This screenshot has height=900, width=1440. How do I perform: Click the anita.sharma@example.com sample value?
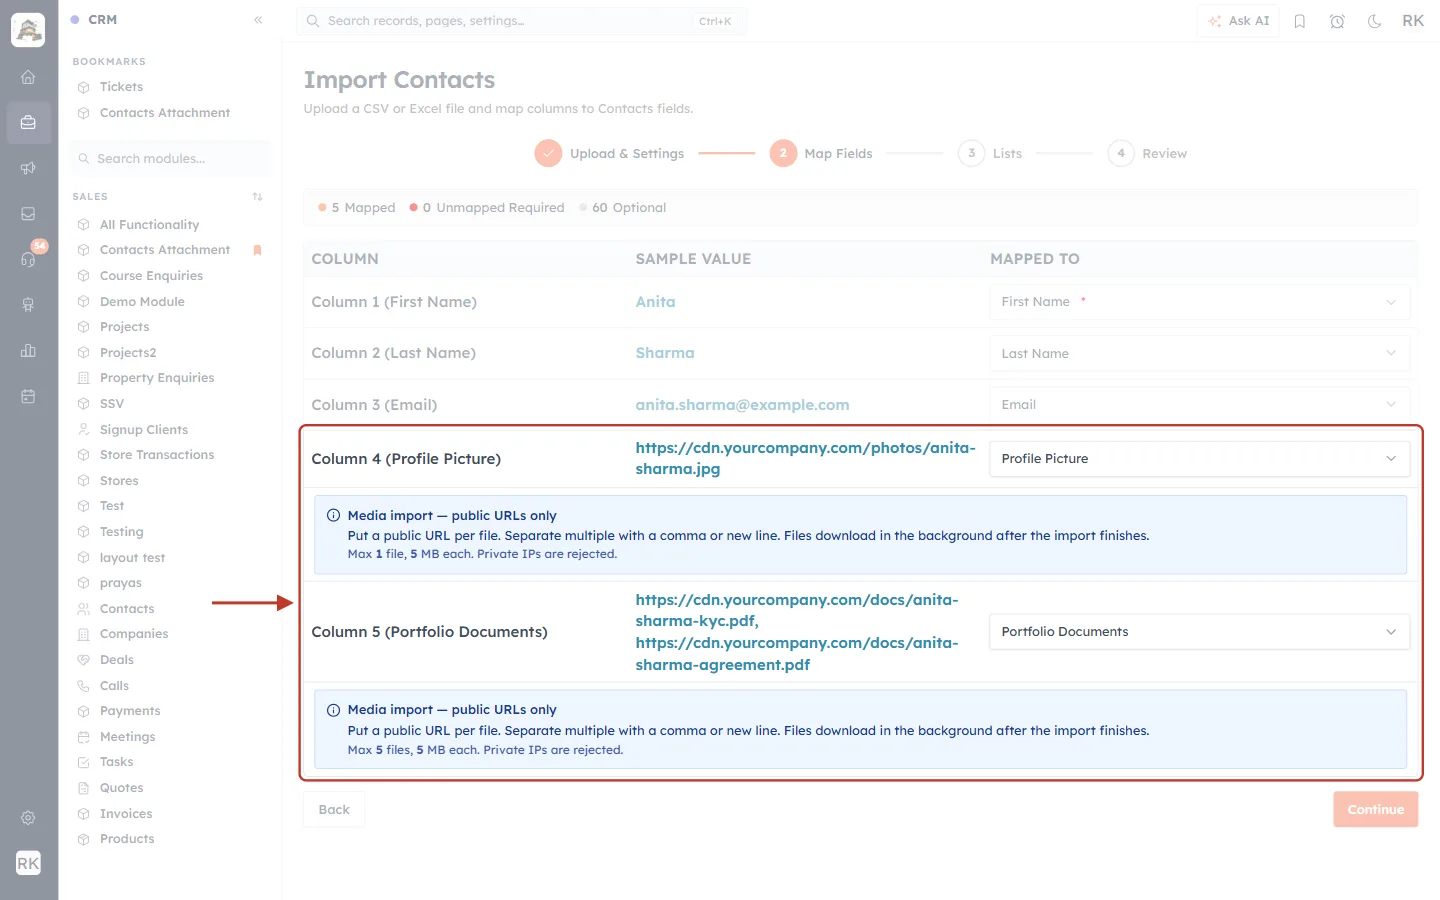(x=742, y=405)
